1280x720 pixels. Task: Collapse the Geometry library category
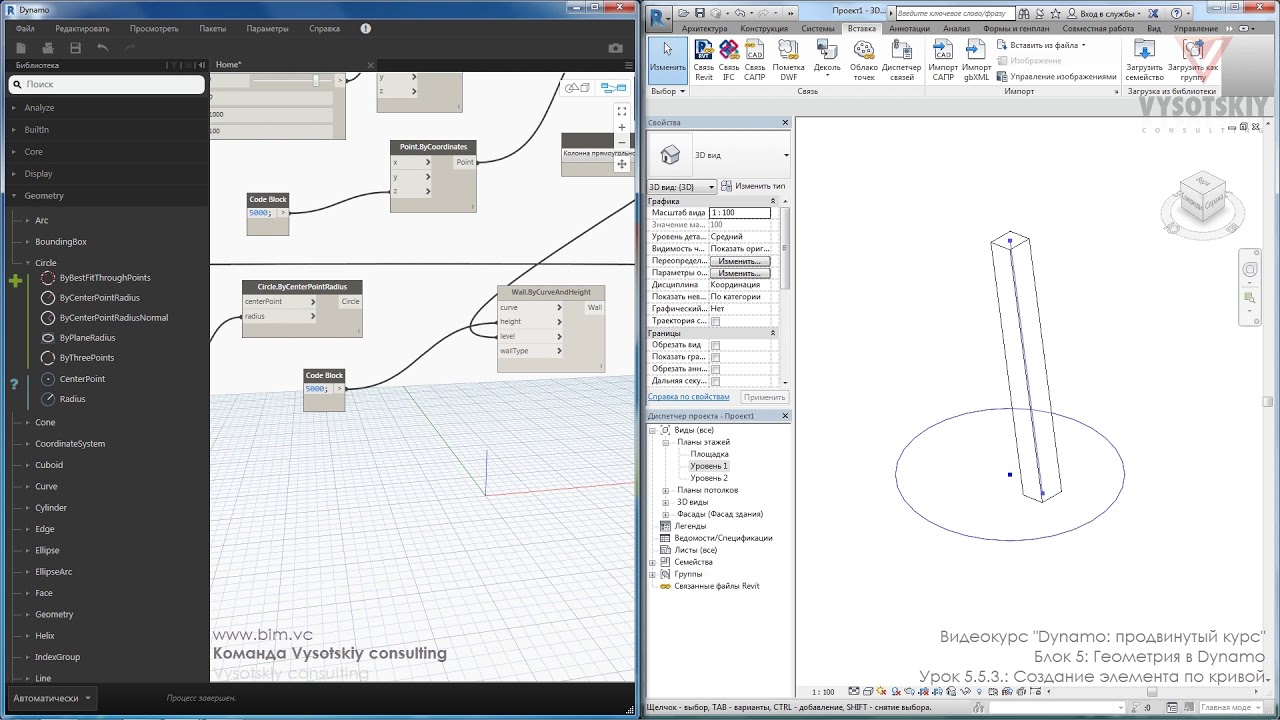[x=43, y=196]
